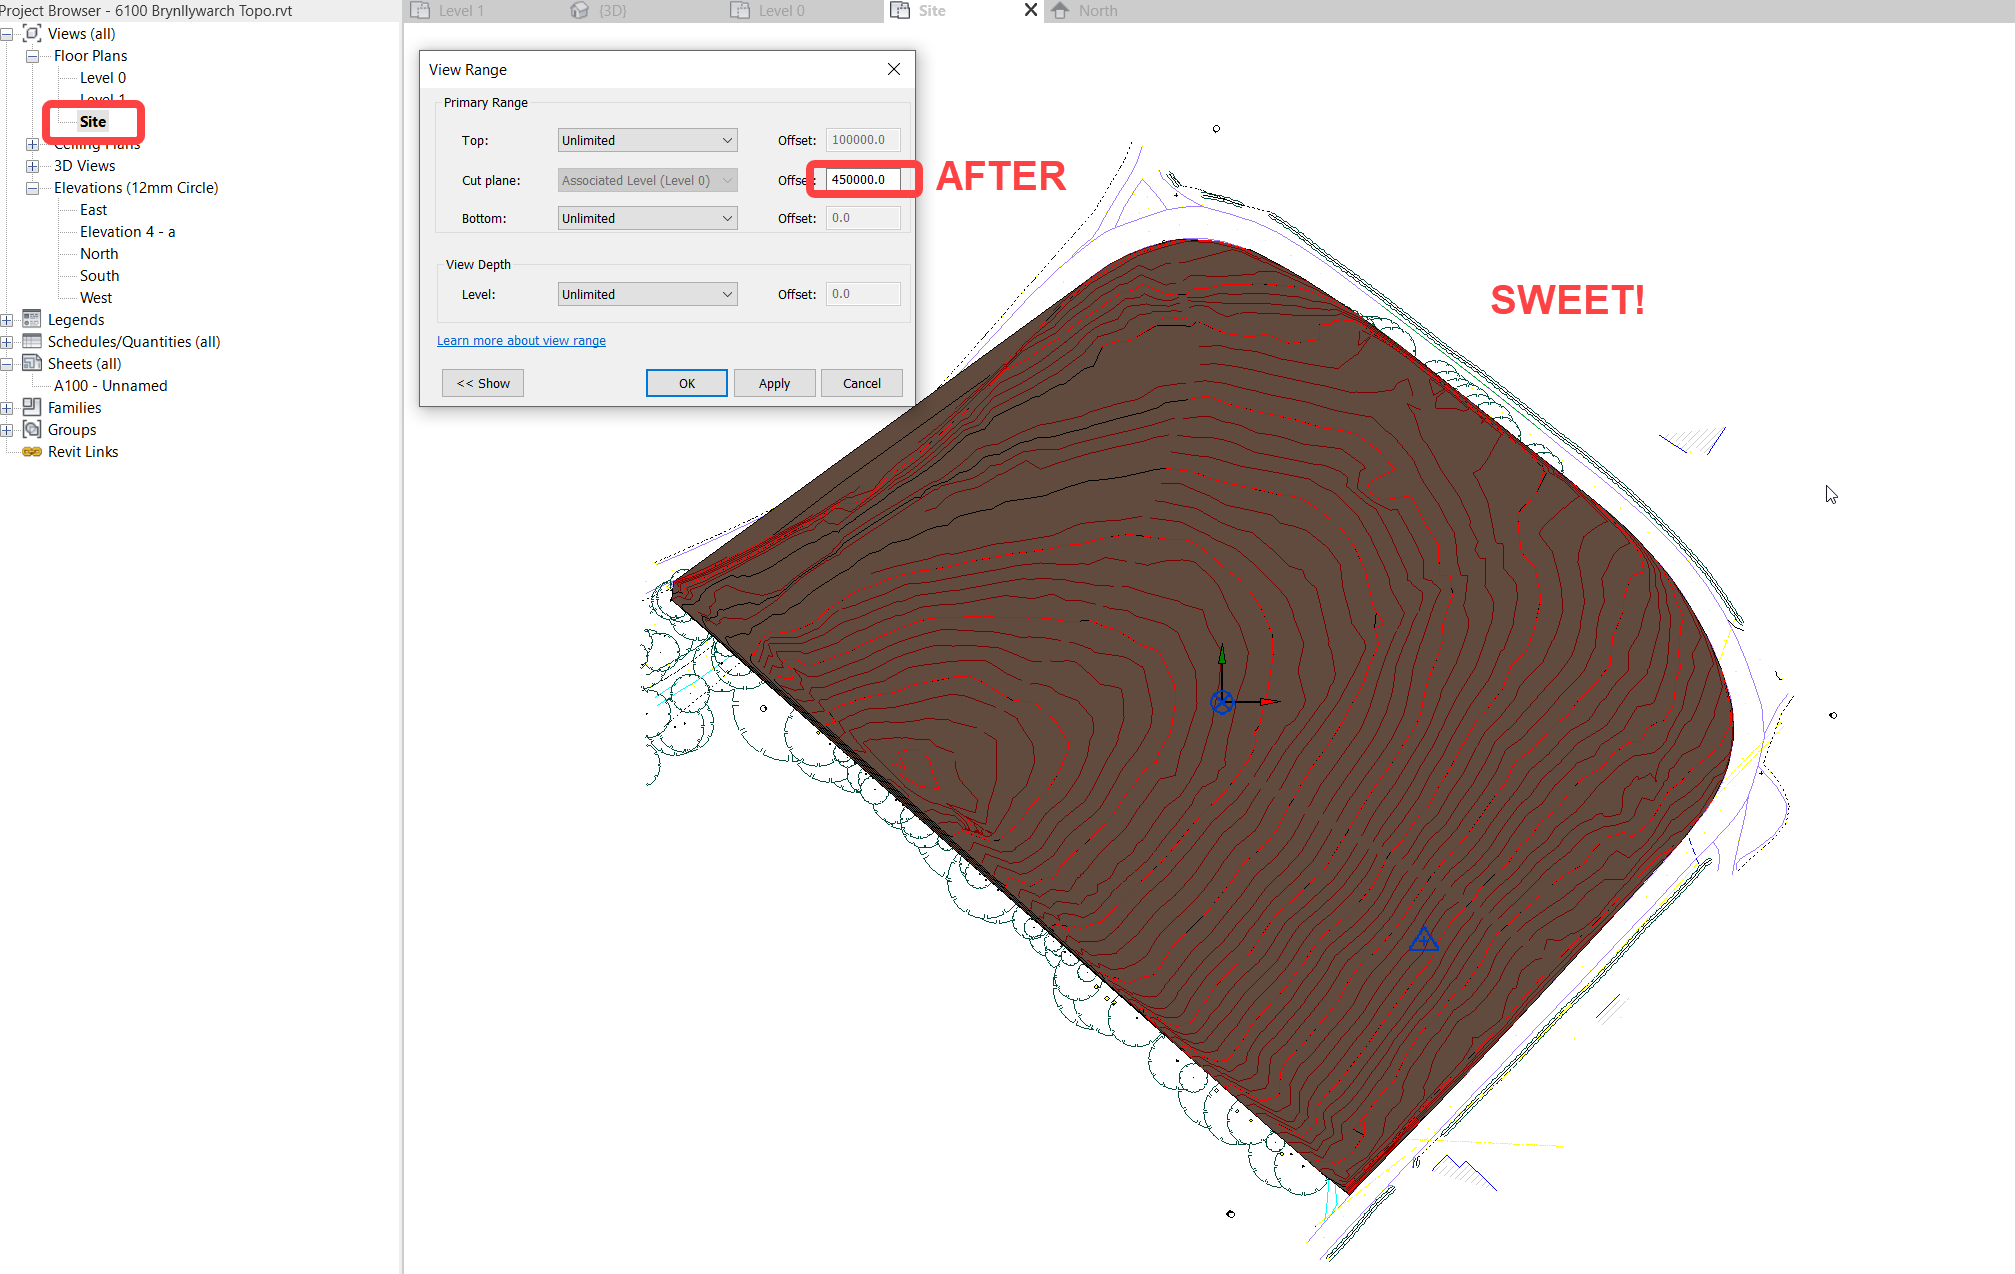2015x1274 pixels.
Task: Close the Site view tab
Action: 1031,10
